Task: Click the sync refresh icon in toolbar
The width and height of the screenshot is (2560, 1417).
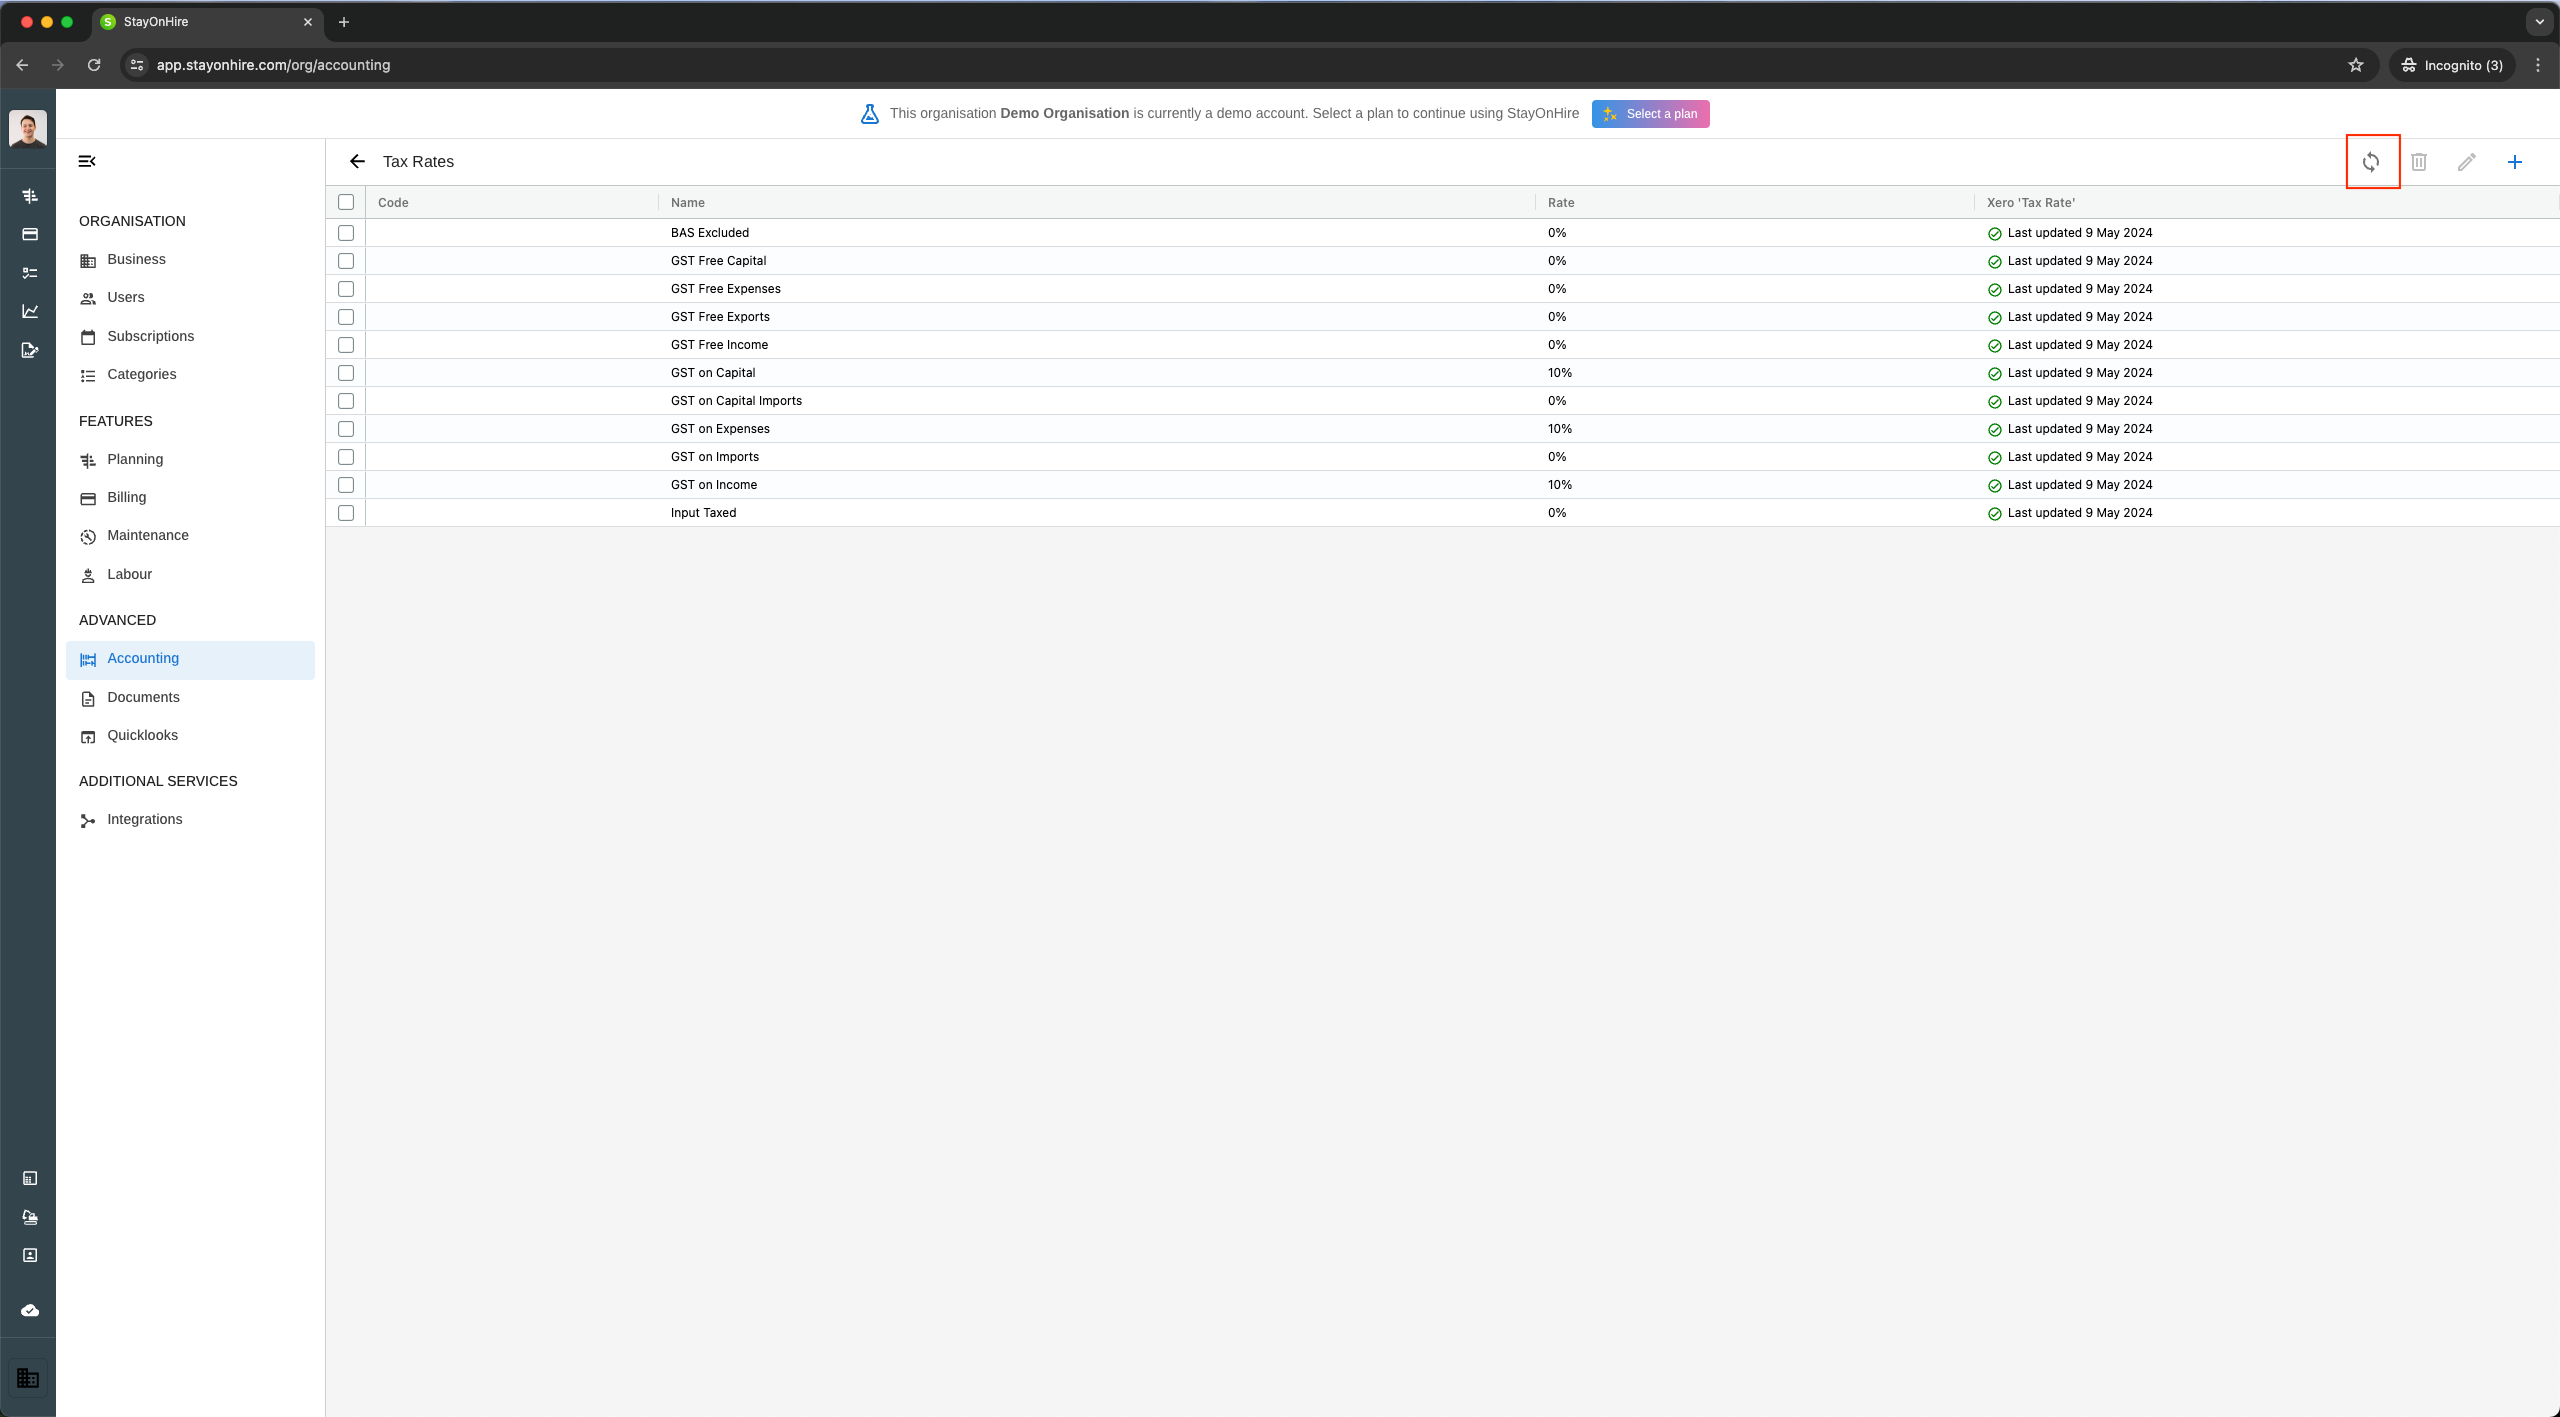Action: click(2371, 162)
